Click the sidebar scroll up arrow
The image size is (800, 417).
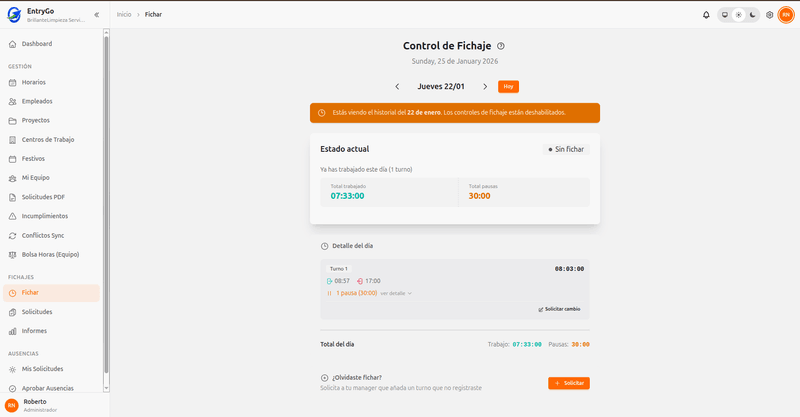coord(106,32)
